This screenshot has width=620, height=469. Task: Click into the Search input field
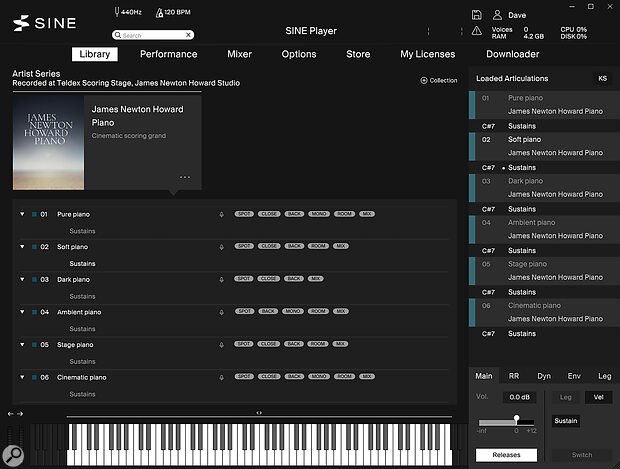click(153, 35)
